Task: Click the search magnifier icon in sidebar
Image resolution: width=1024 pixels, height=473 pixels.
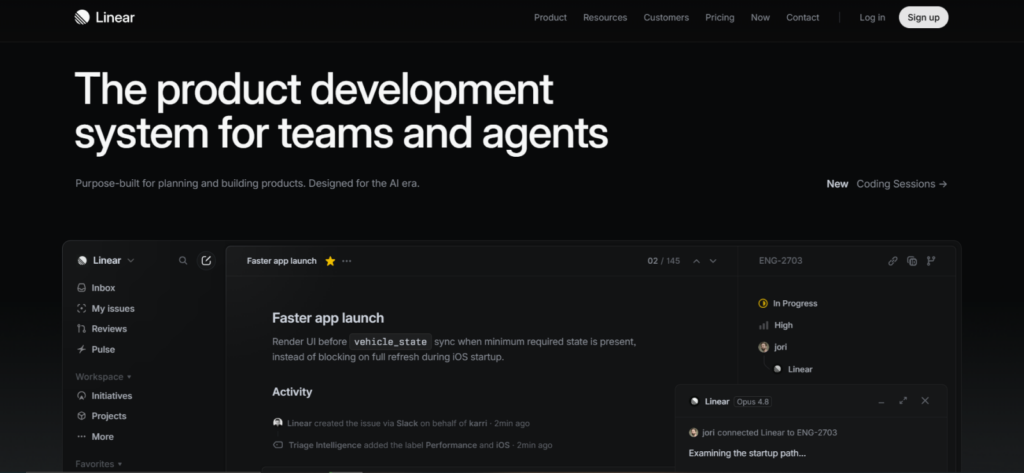Action: coord(183,261)
